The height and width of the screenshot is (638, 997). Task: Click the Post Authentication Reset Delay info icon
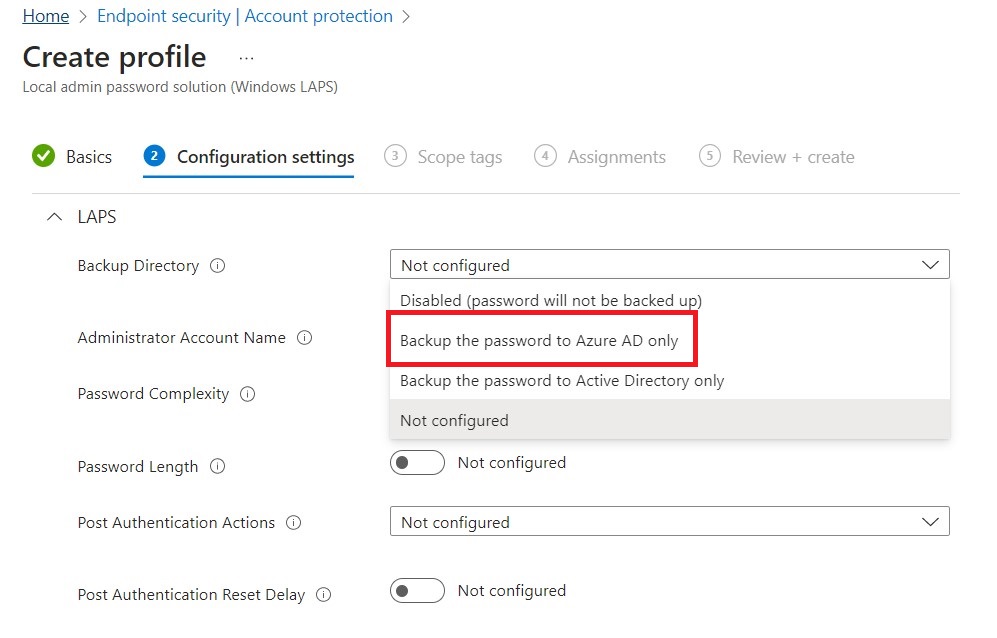pyautogui.click(x=324, y=595)
